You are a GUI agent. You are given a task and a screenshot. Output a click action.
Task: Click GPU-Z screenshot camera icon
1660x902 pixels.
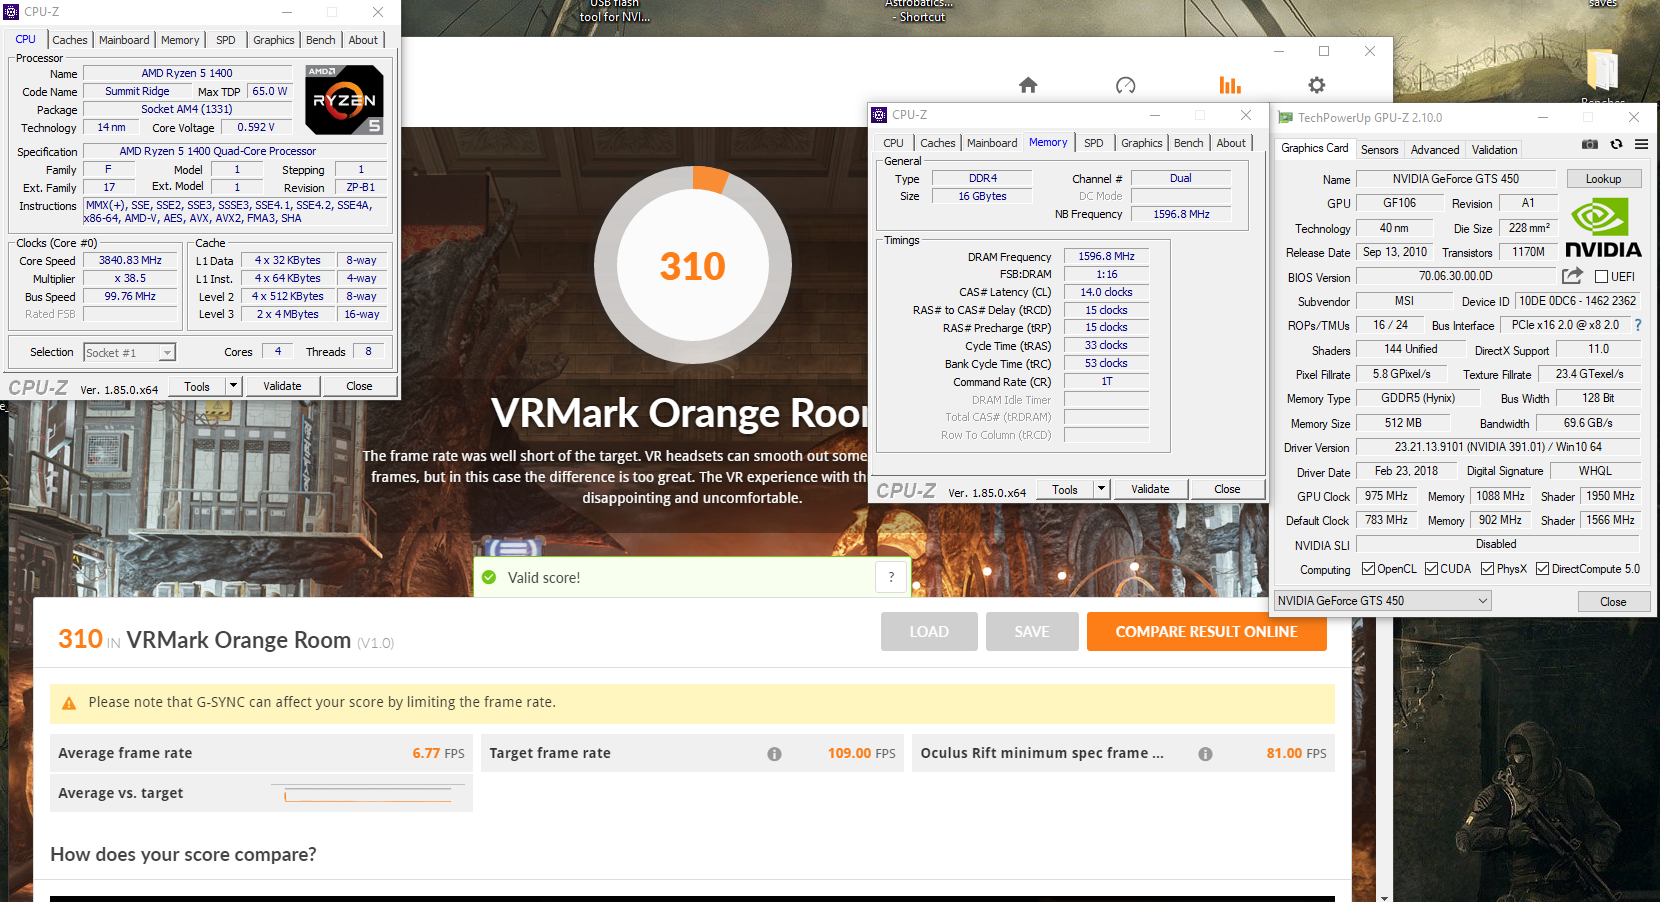1590,144
